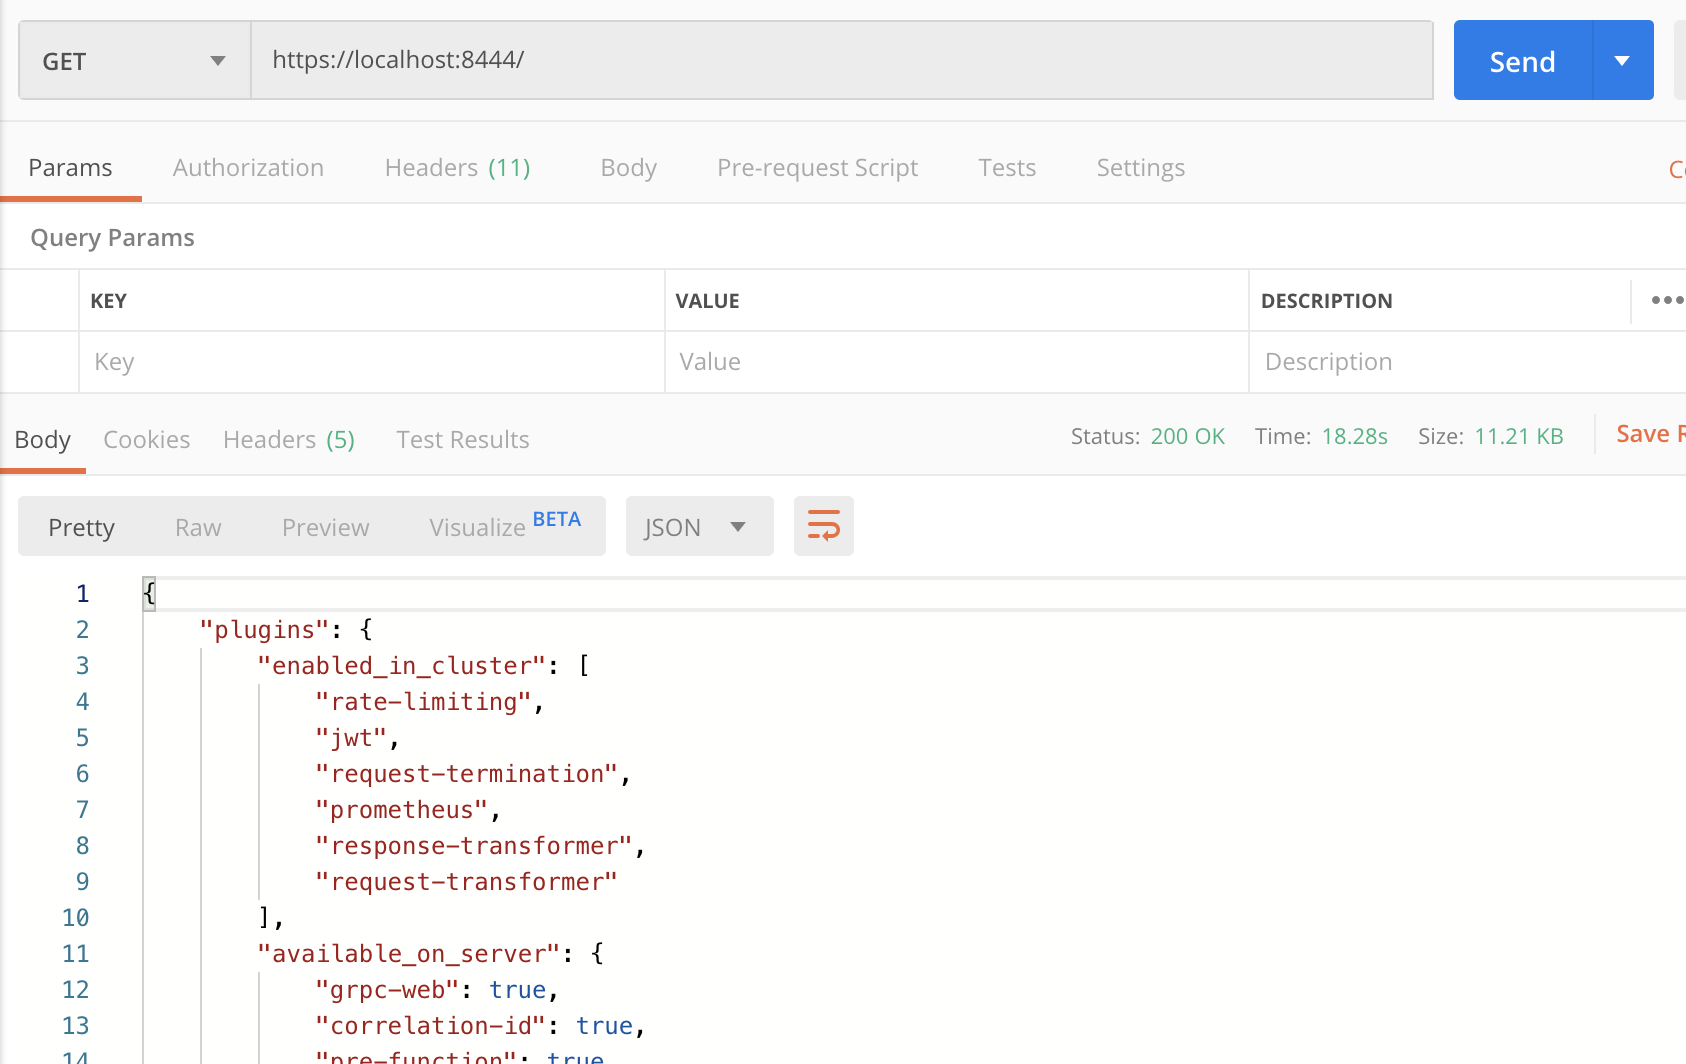Screen dimensions: 1686x1064
Task: Switch to the Authorization tab
Action: tap(248, 167)
